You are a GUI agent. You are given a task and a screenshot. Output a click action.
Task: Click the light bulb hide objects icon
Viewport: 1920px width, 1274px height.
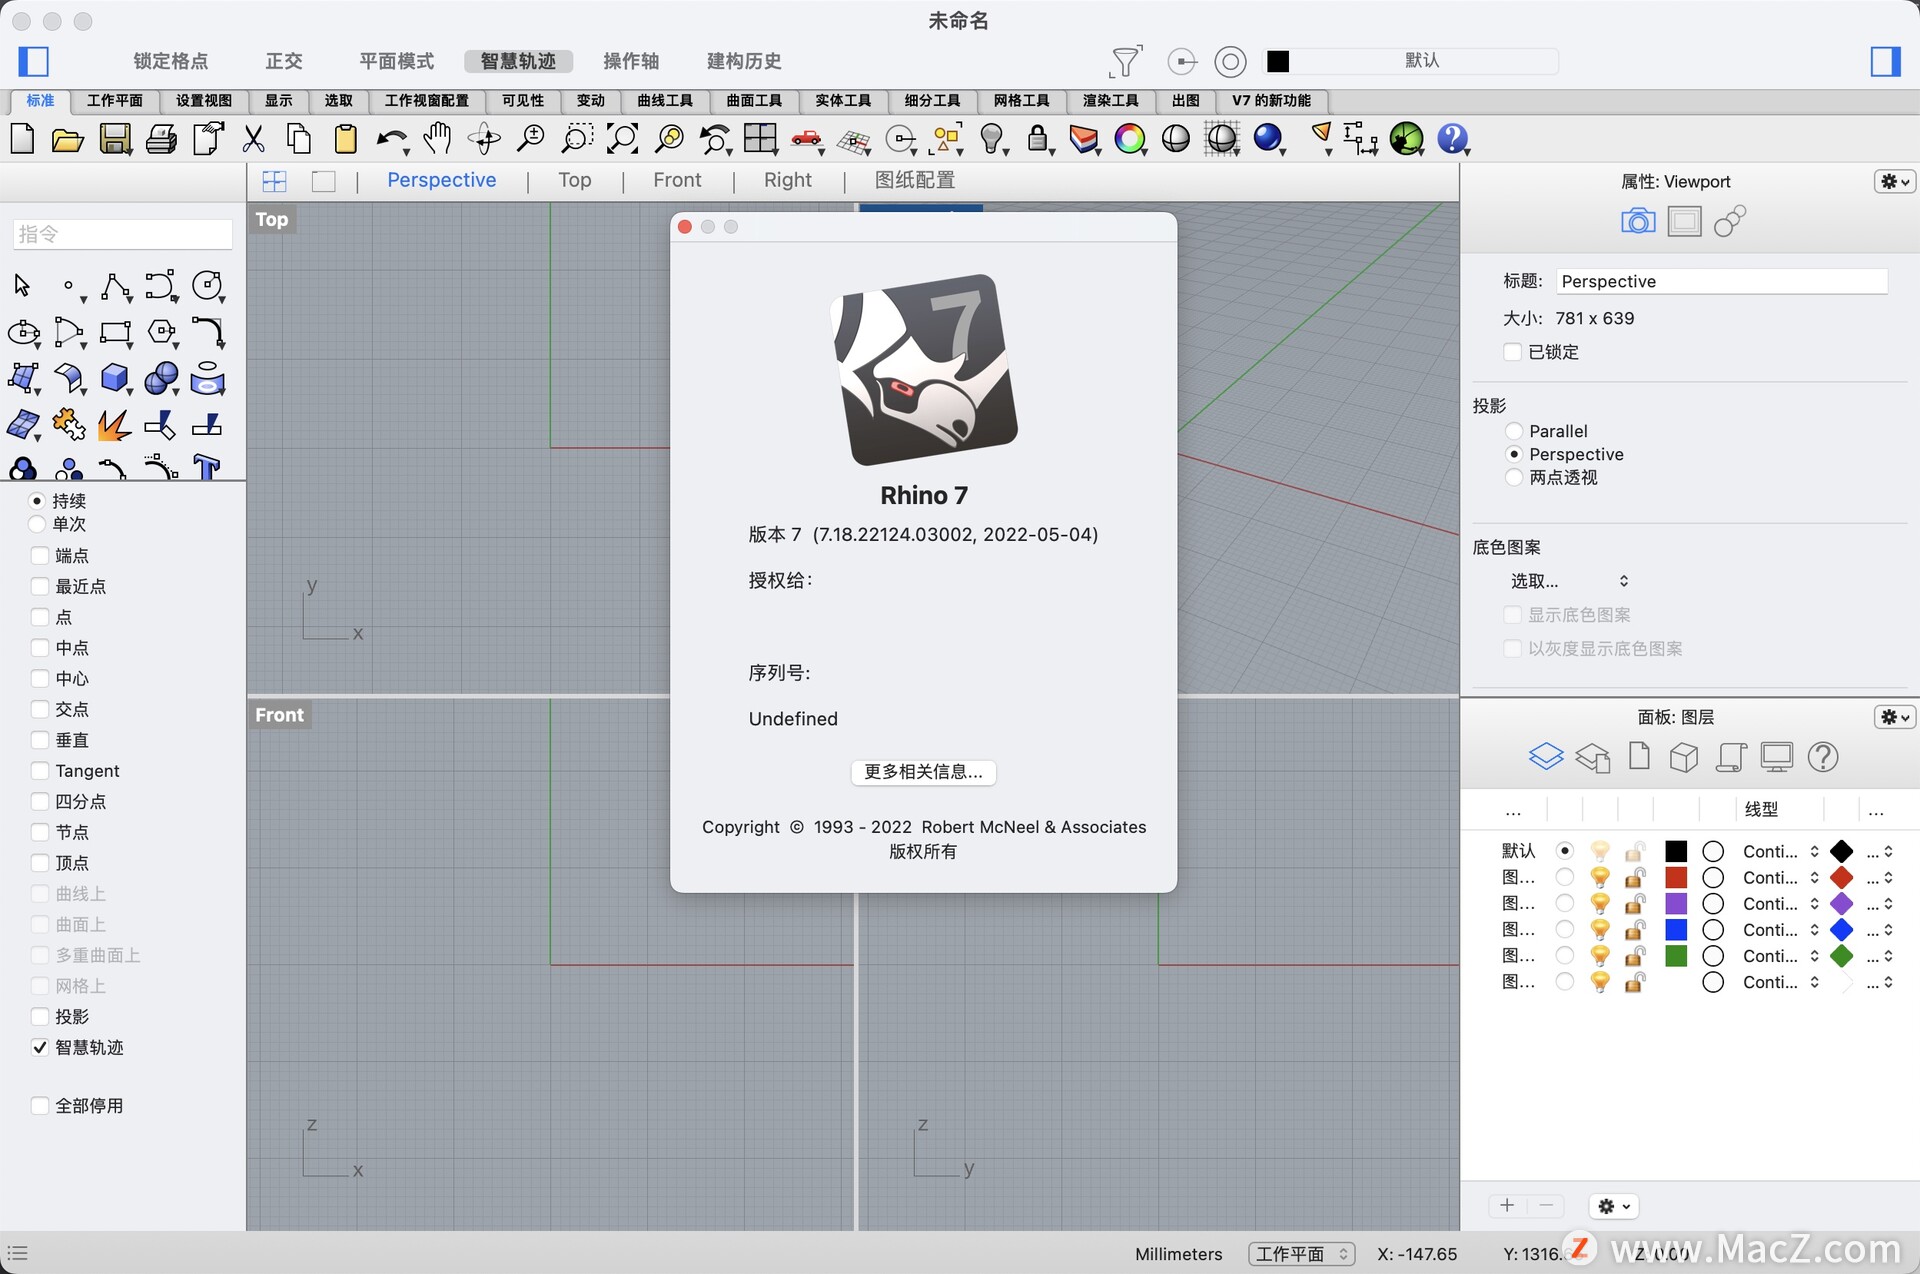[x=992, y=139]
